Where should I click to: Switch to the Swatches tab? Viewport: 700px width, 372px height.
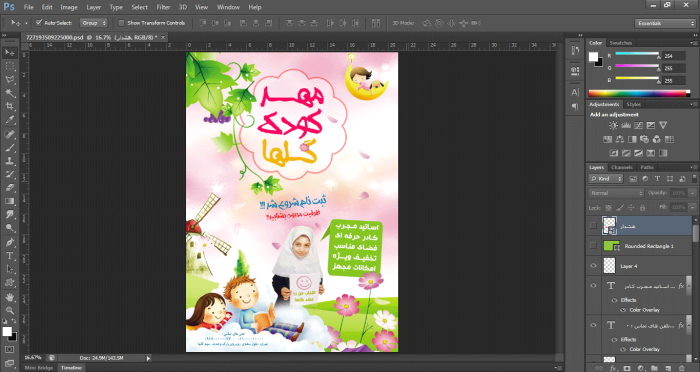tap(621, 43)
